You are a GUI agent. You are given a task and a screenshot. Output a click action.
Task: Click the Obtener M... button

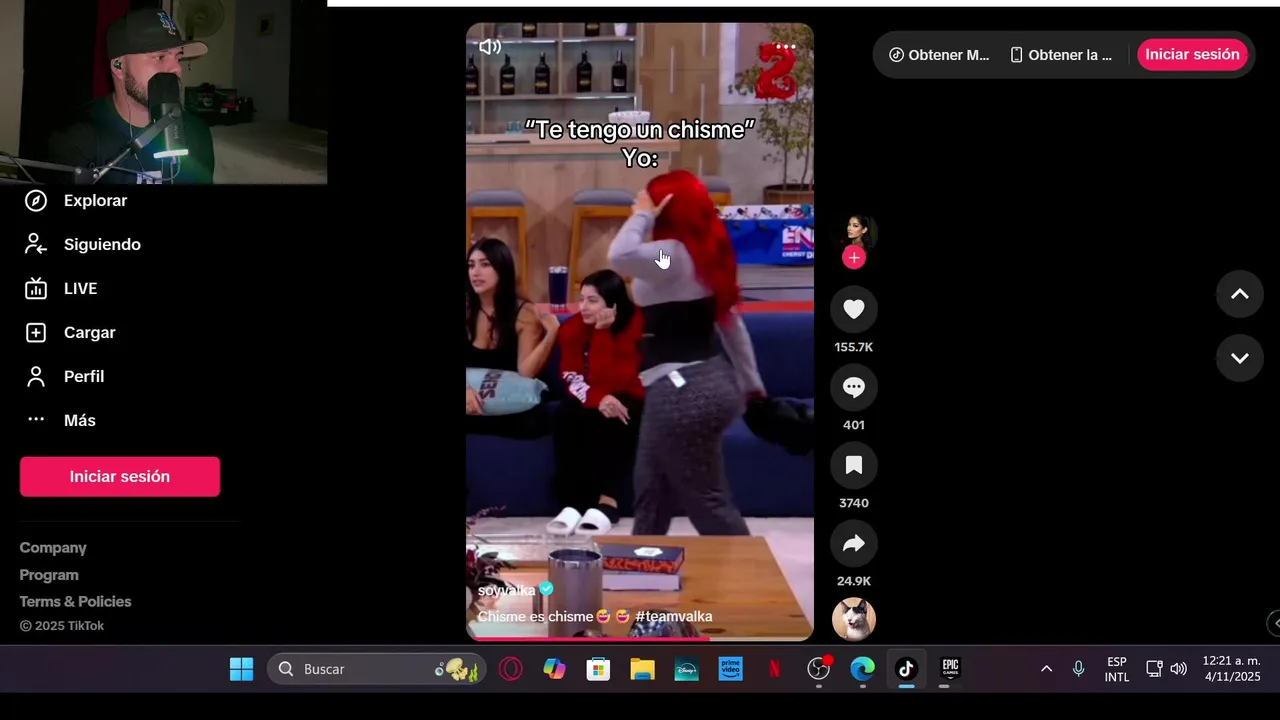click(x=939, y=55)
